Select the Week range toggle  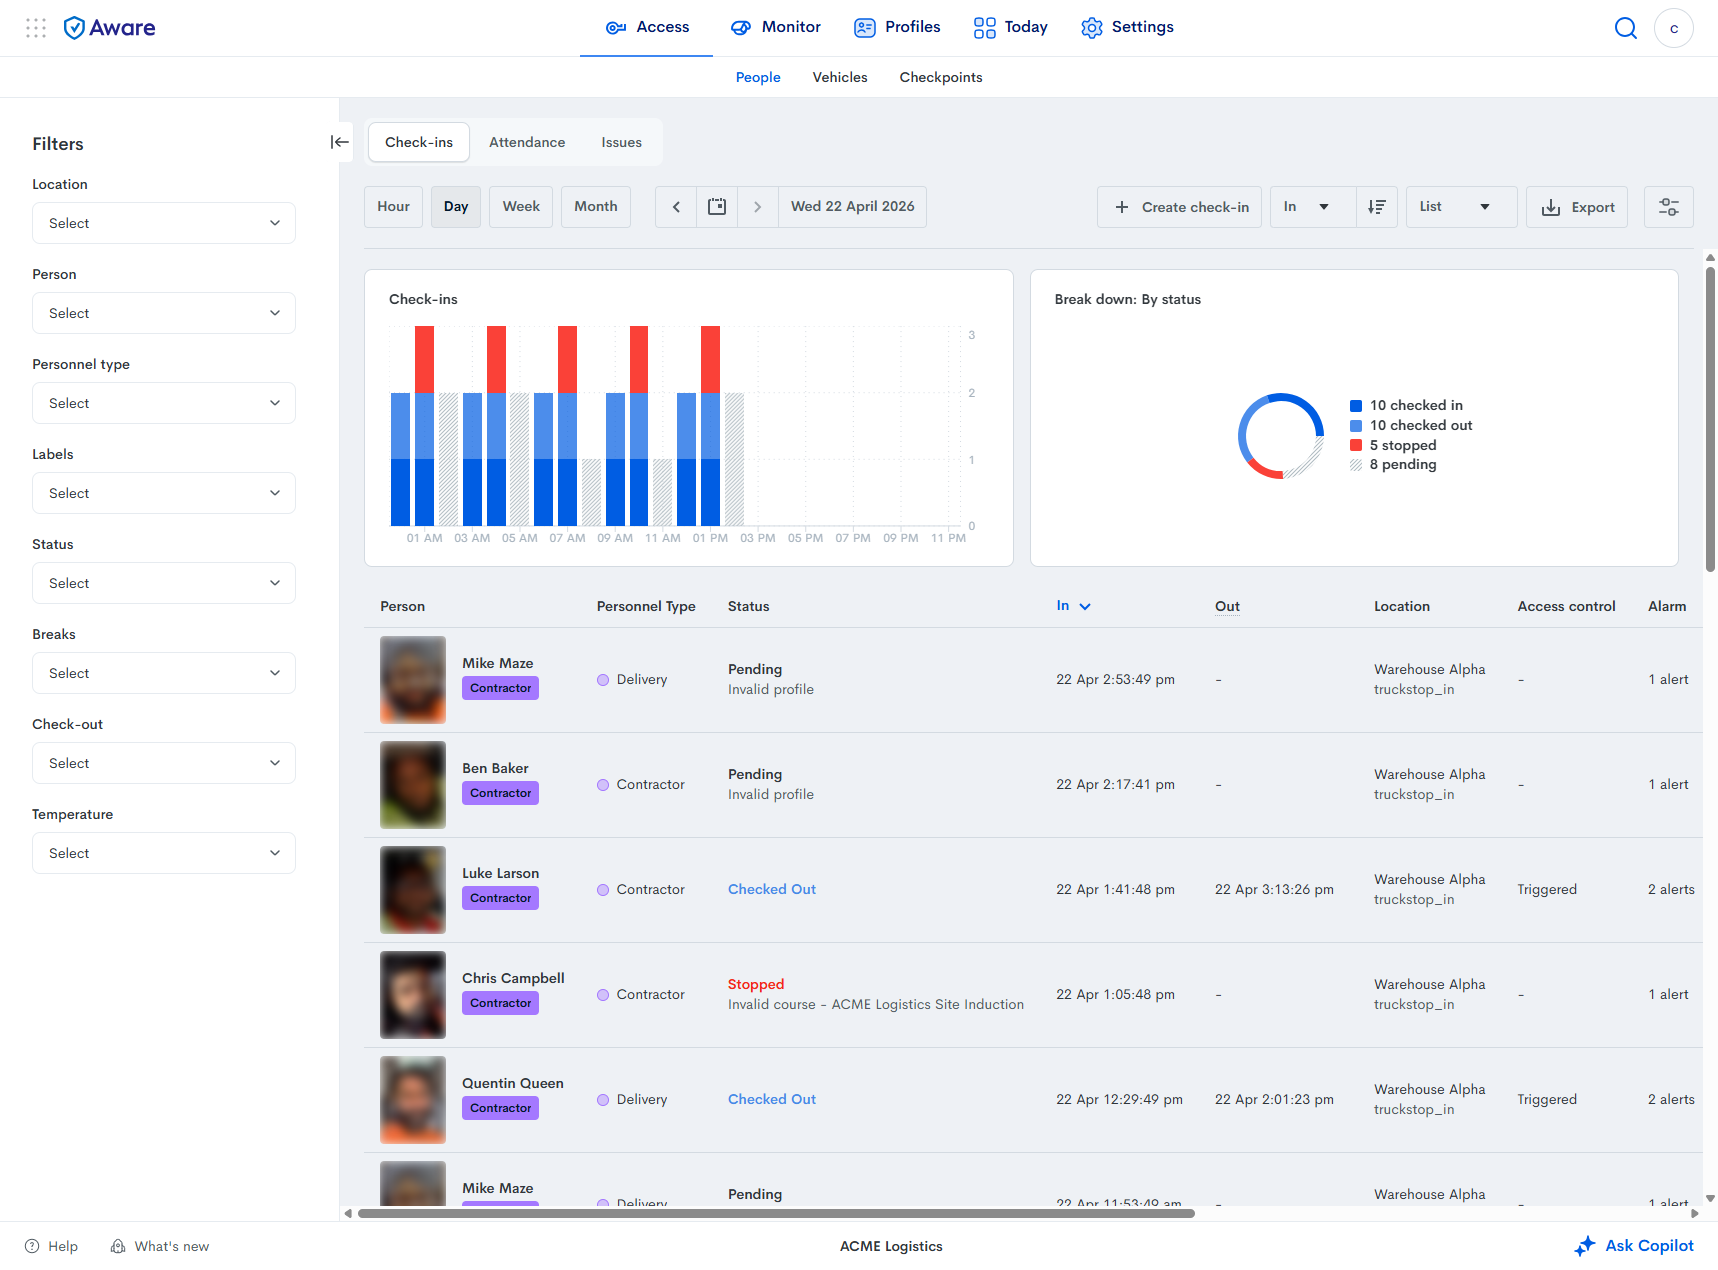click(x=521, y=207)
